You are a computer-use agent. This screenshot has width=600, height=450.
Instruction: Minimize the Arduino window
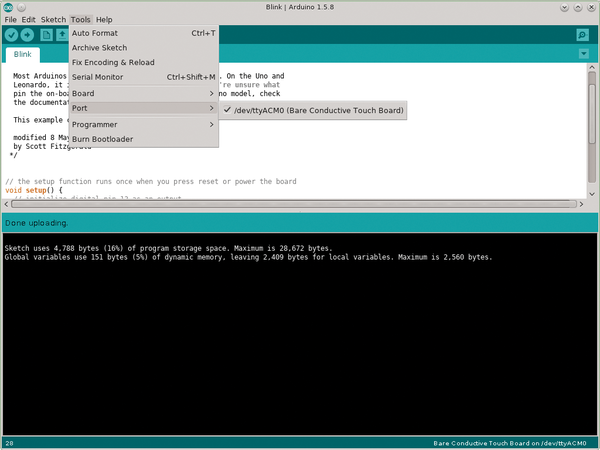click(564, 7)
